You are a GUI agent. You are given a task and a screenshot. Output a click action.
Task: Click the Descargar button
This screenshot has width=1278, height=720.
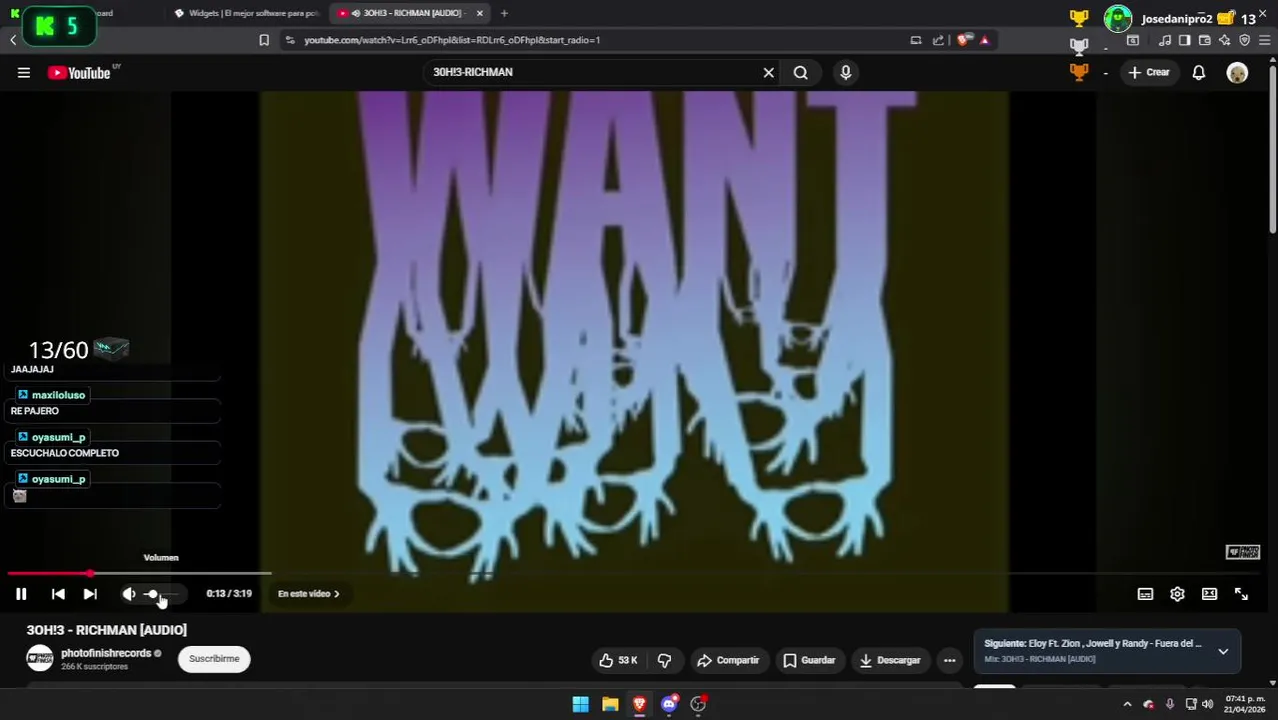[x=889, y=660]
